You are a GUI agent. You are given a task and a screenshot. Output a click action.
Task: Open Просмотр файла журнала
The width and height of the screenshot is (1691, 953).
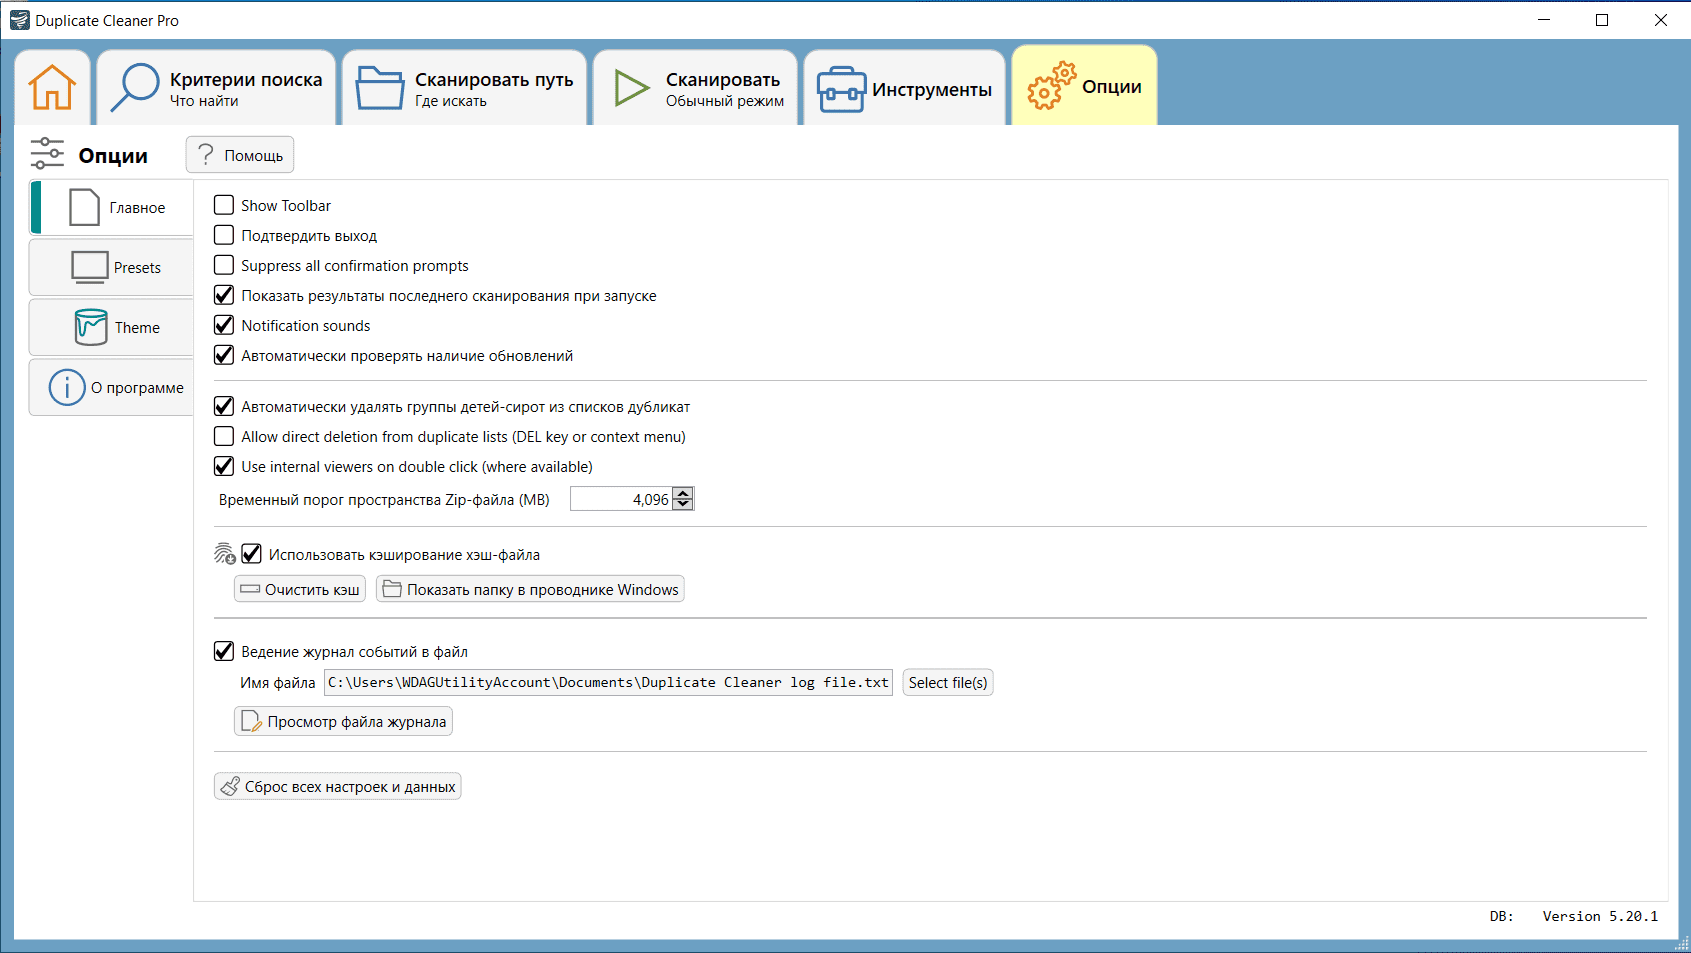click(x=343, y=721)
